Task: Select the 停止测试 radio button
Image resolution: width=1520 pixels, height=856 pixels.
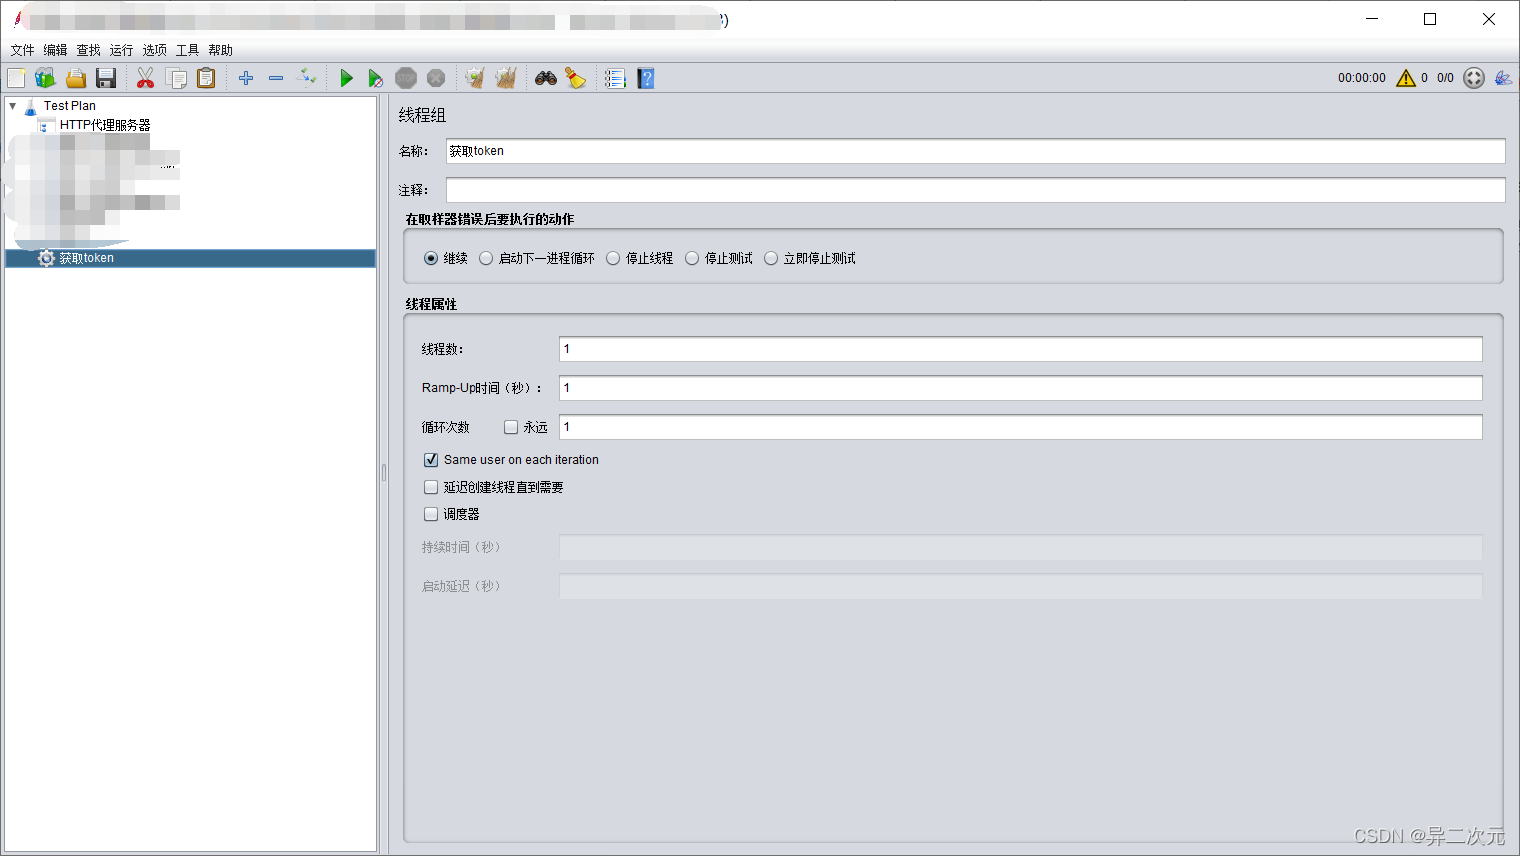Action: (692, 258)
